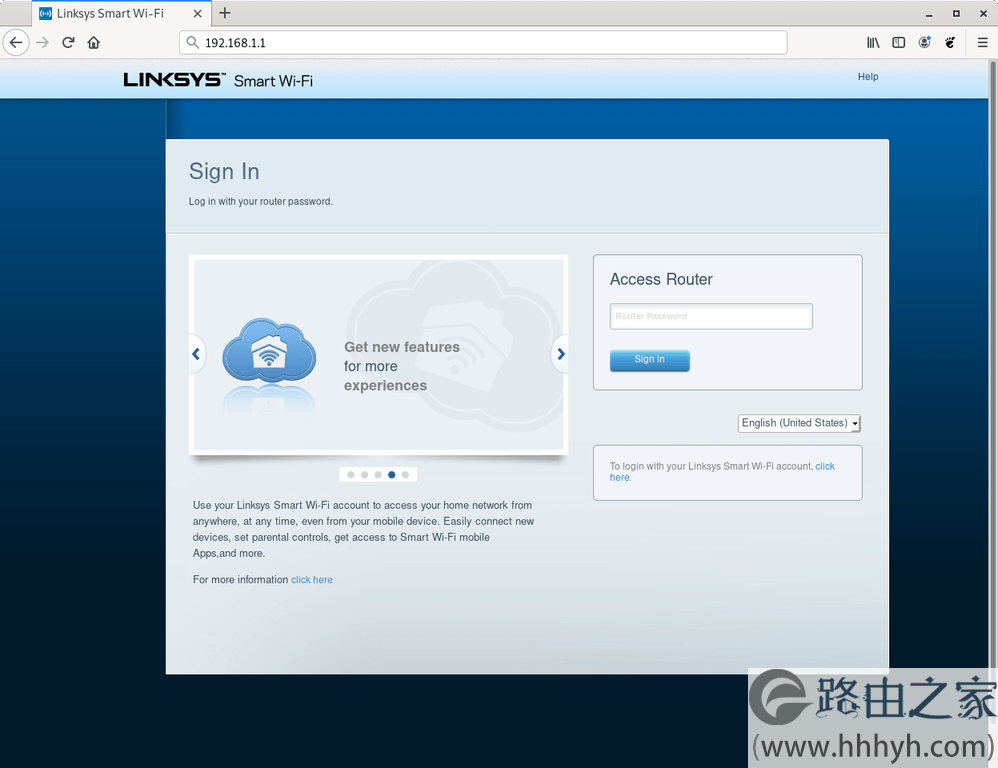Open the English (United States) language dropdown
998x768 pixels.
(799, 423)
